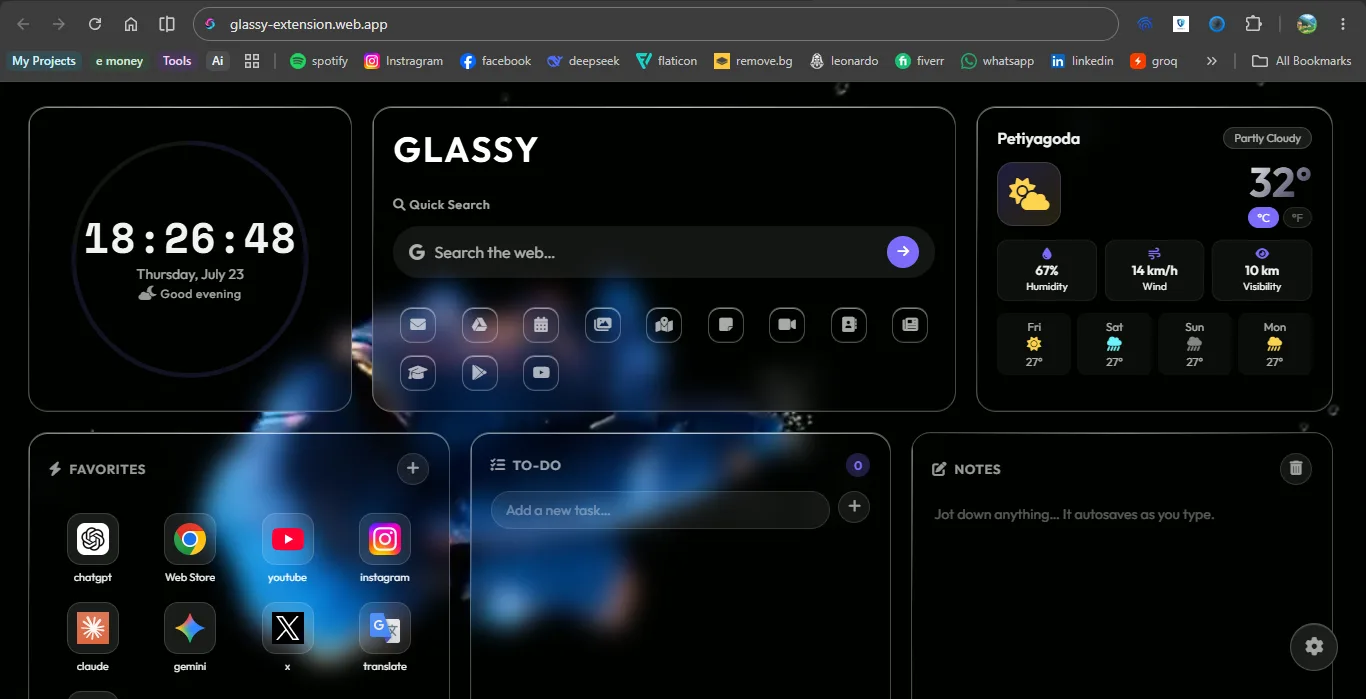Open the flaticon bookmark
This screenshot has width=1366, height=699.
tap(667, 61)
